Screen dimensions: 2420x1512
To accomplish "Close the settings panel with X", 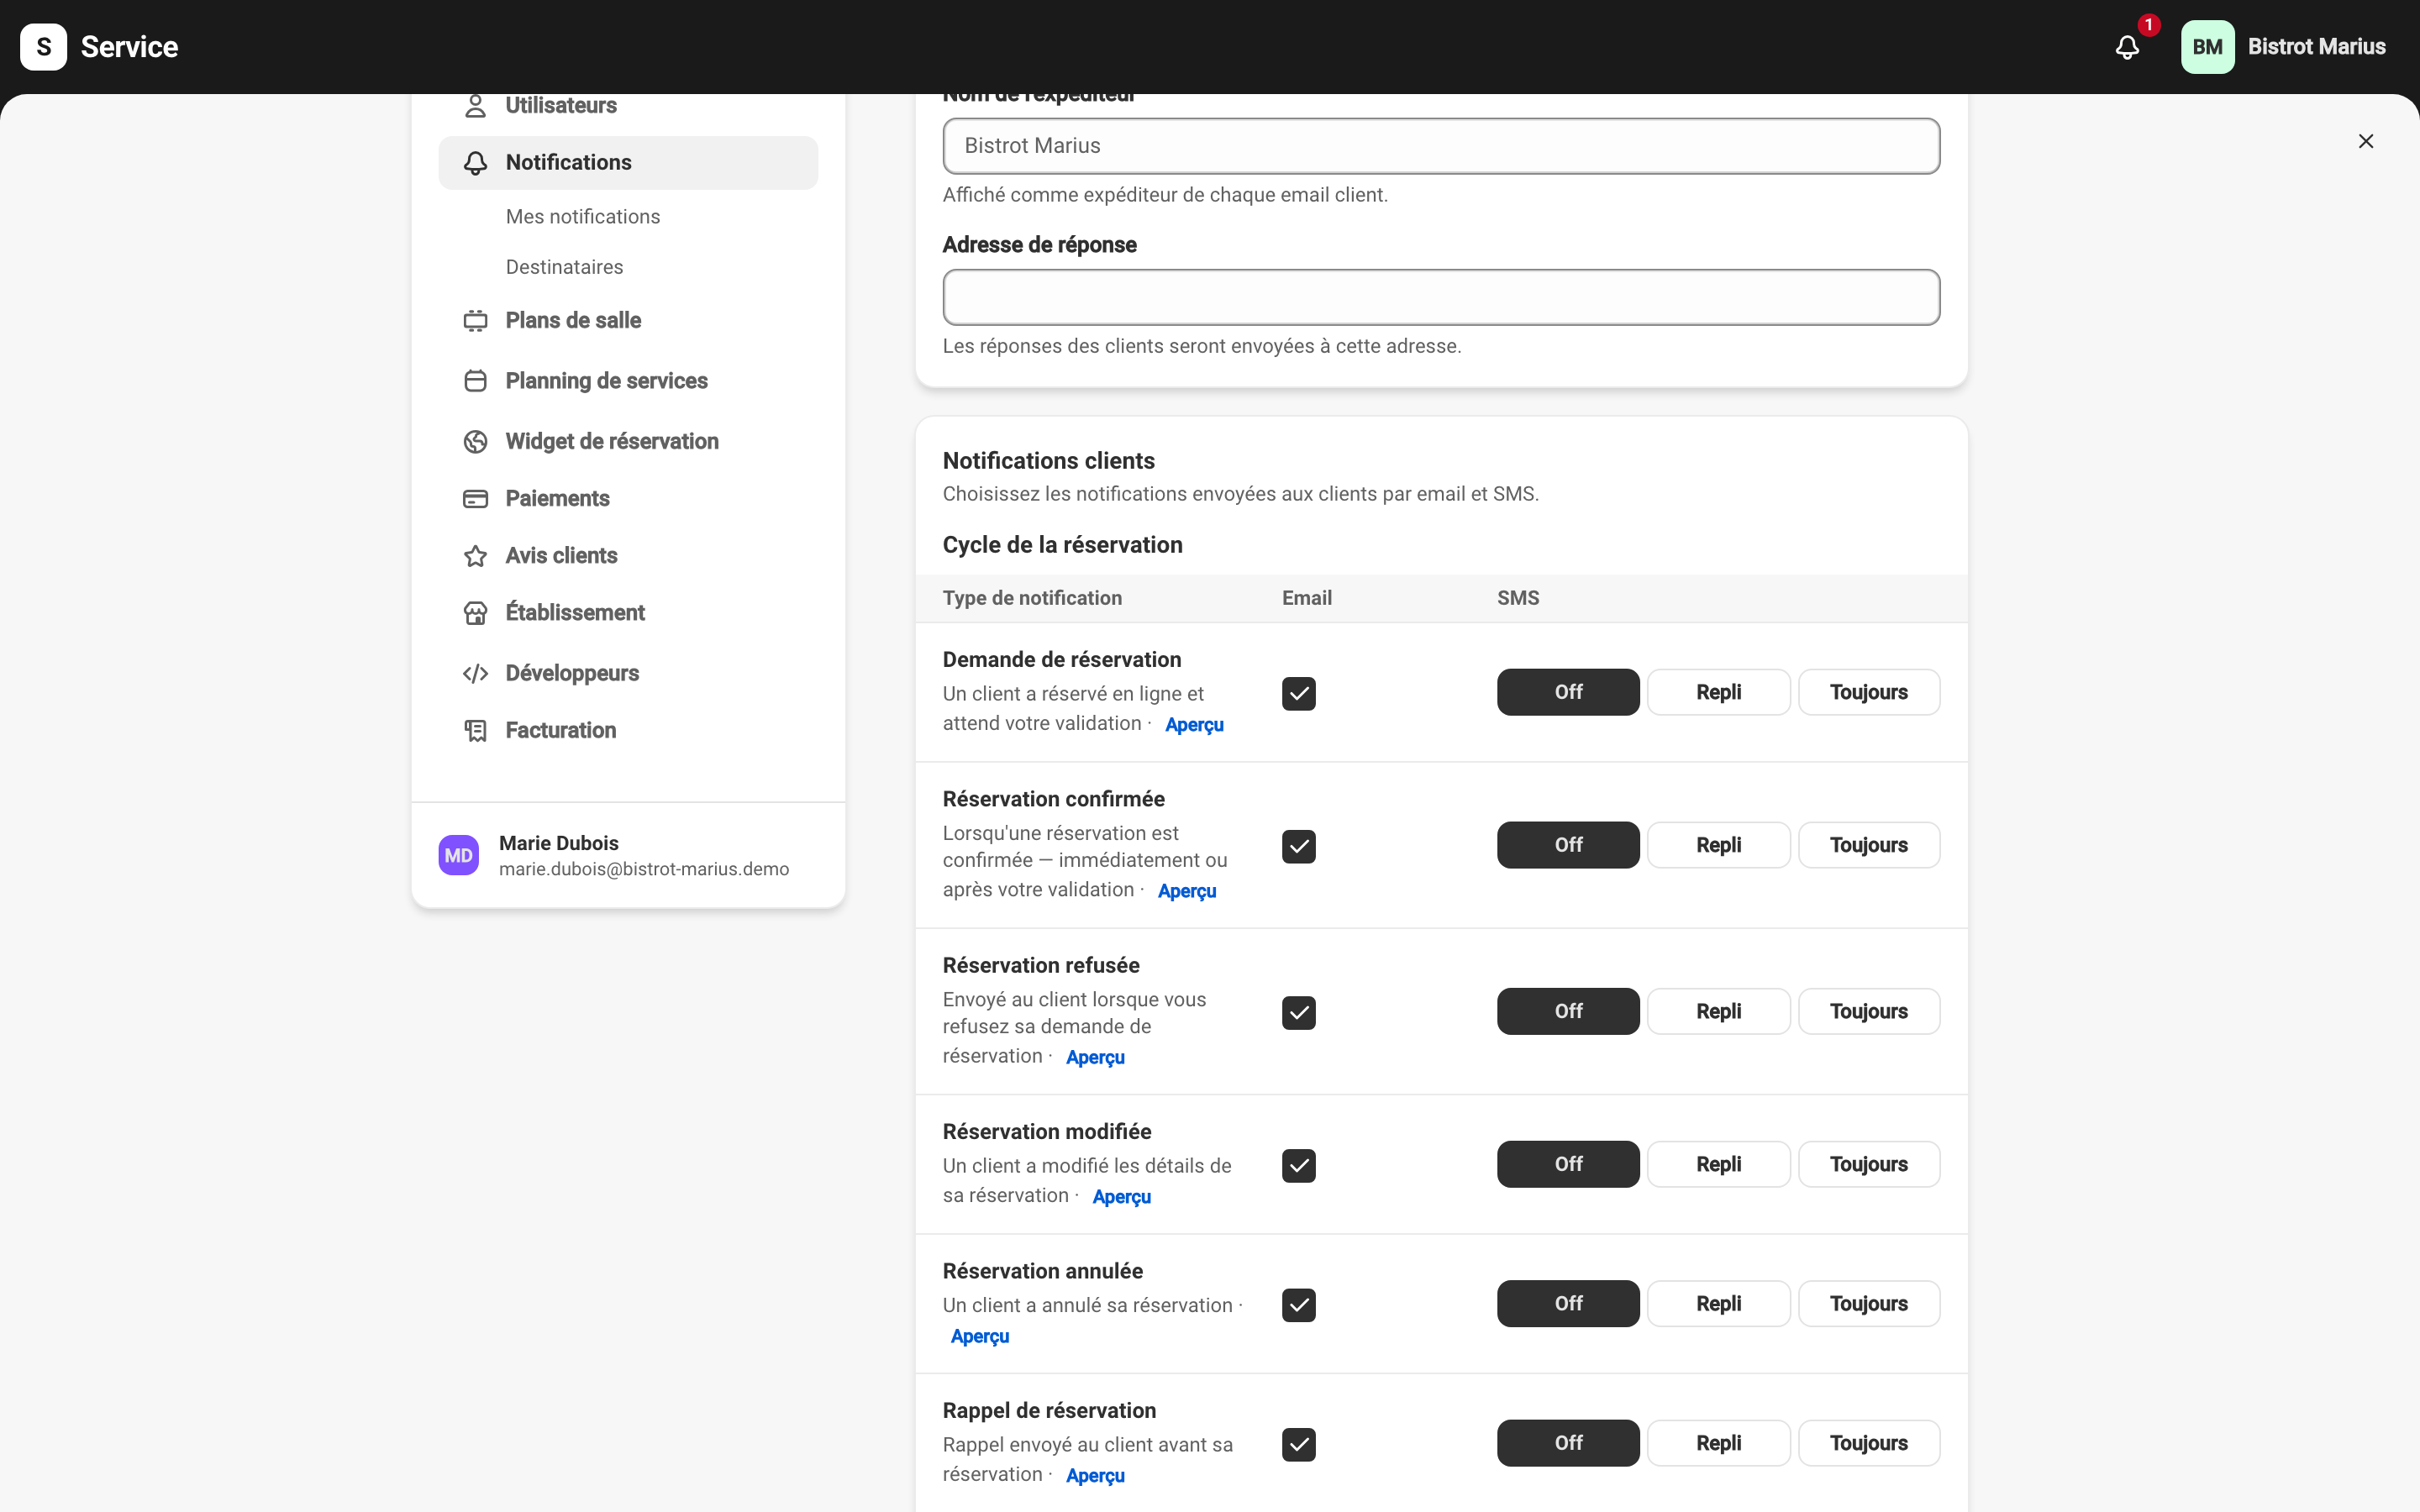I will pos(2365,141).
